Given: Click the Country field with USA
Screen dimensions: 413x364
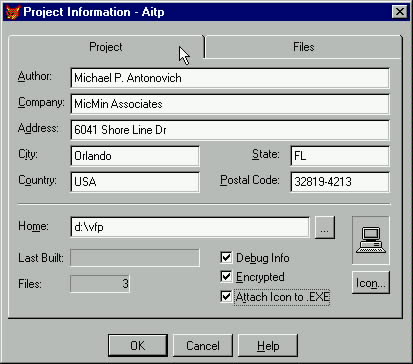Looking at the screenshot, I should tap(135, 182).
